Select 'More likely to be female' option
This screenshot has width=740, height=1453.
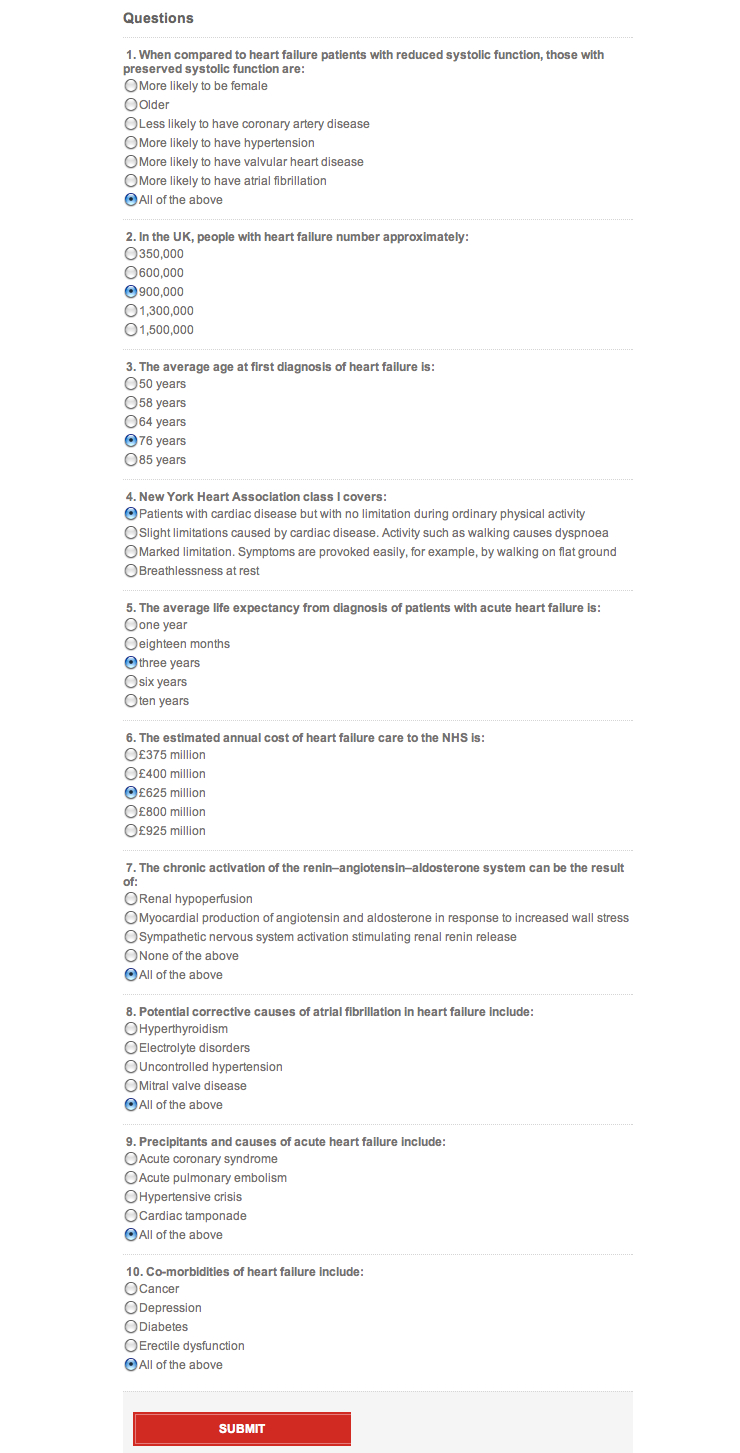click(x=131, y=86)
